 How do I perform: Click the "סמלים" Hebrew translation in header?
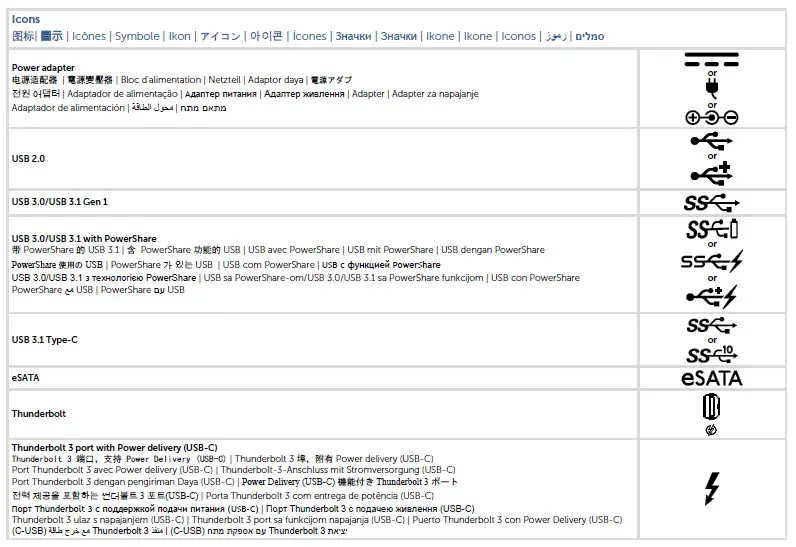pos(589,37)
